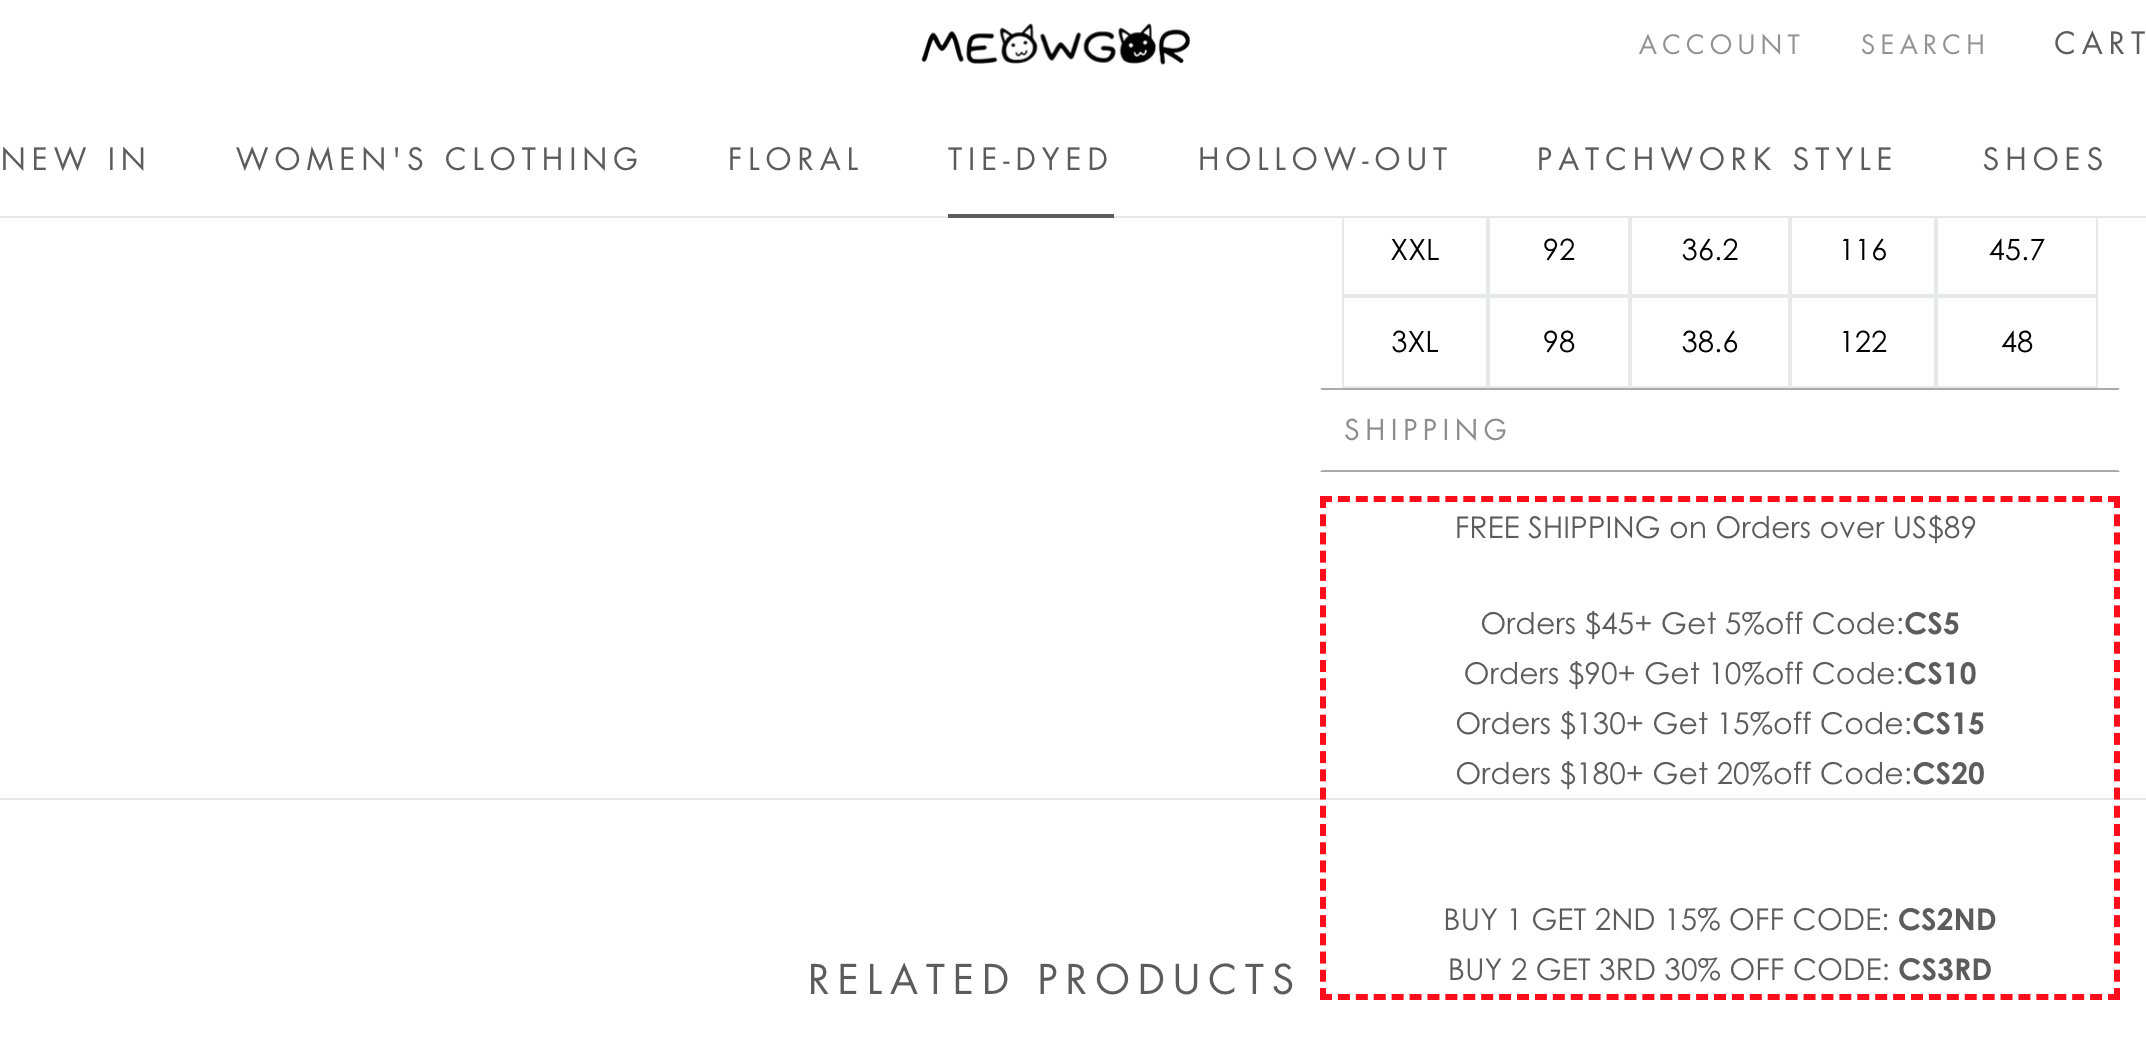2146x1054 pixels.
Task: Go to NEW IN category
Action: pyautogui.click(x=74, y=159)
